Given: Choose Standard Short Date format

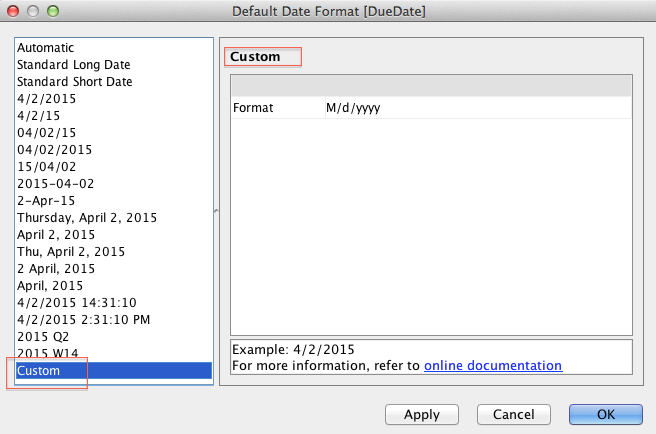Looking at the screenshot, I should pyautogui.click(x=74, y=82).
